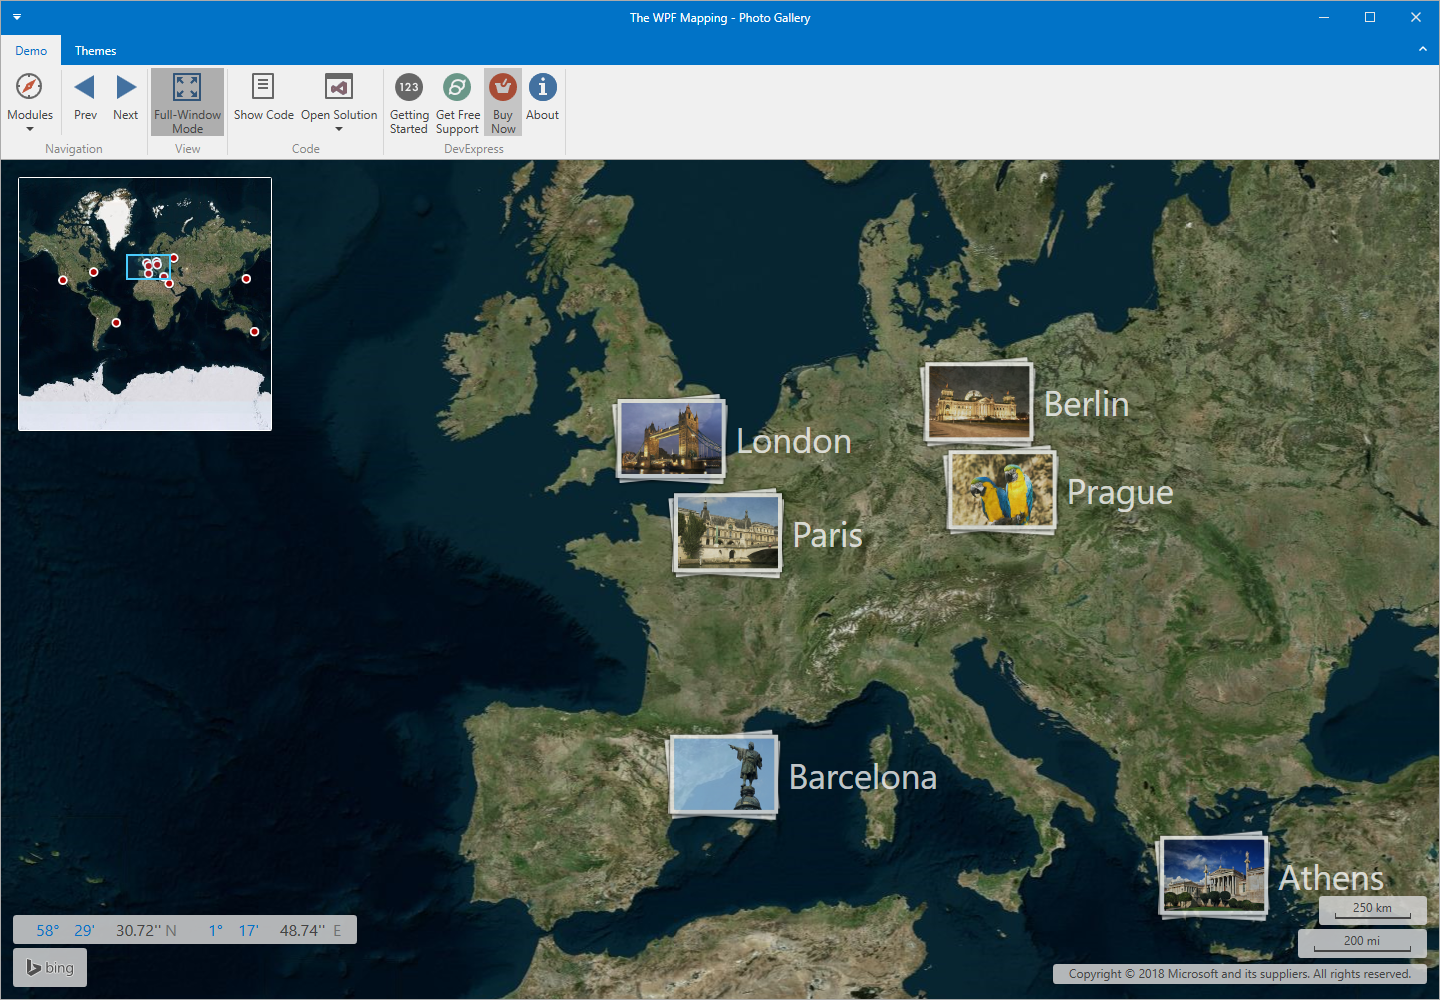Expand the Open Solution dropdown

pos(339,129)
